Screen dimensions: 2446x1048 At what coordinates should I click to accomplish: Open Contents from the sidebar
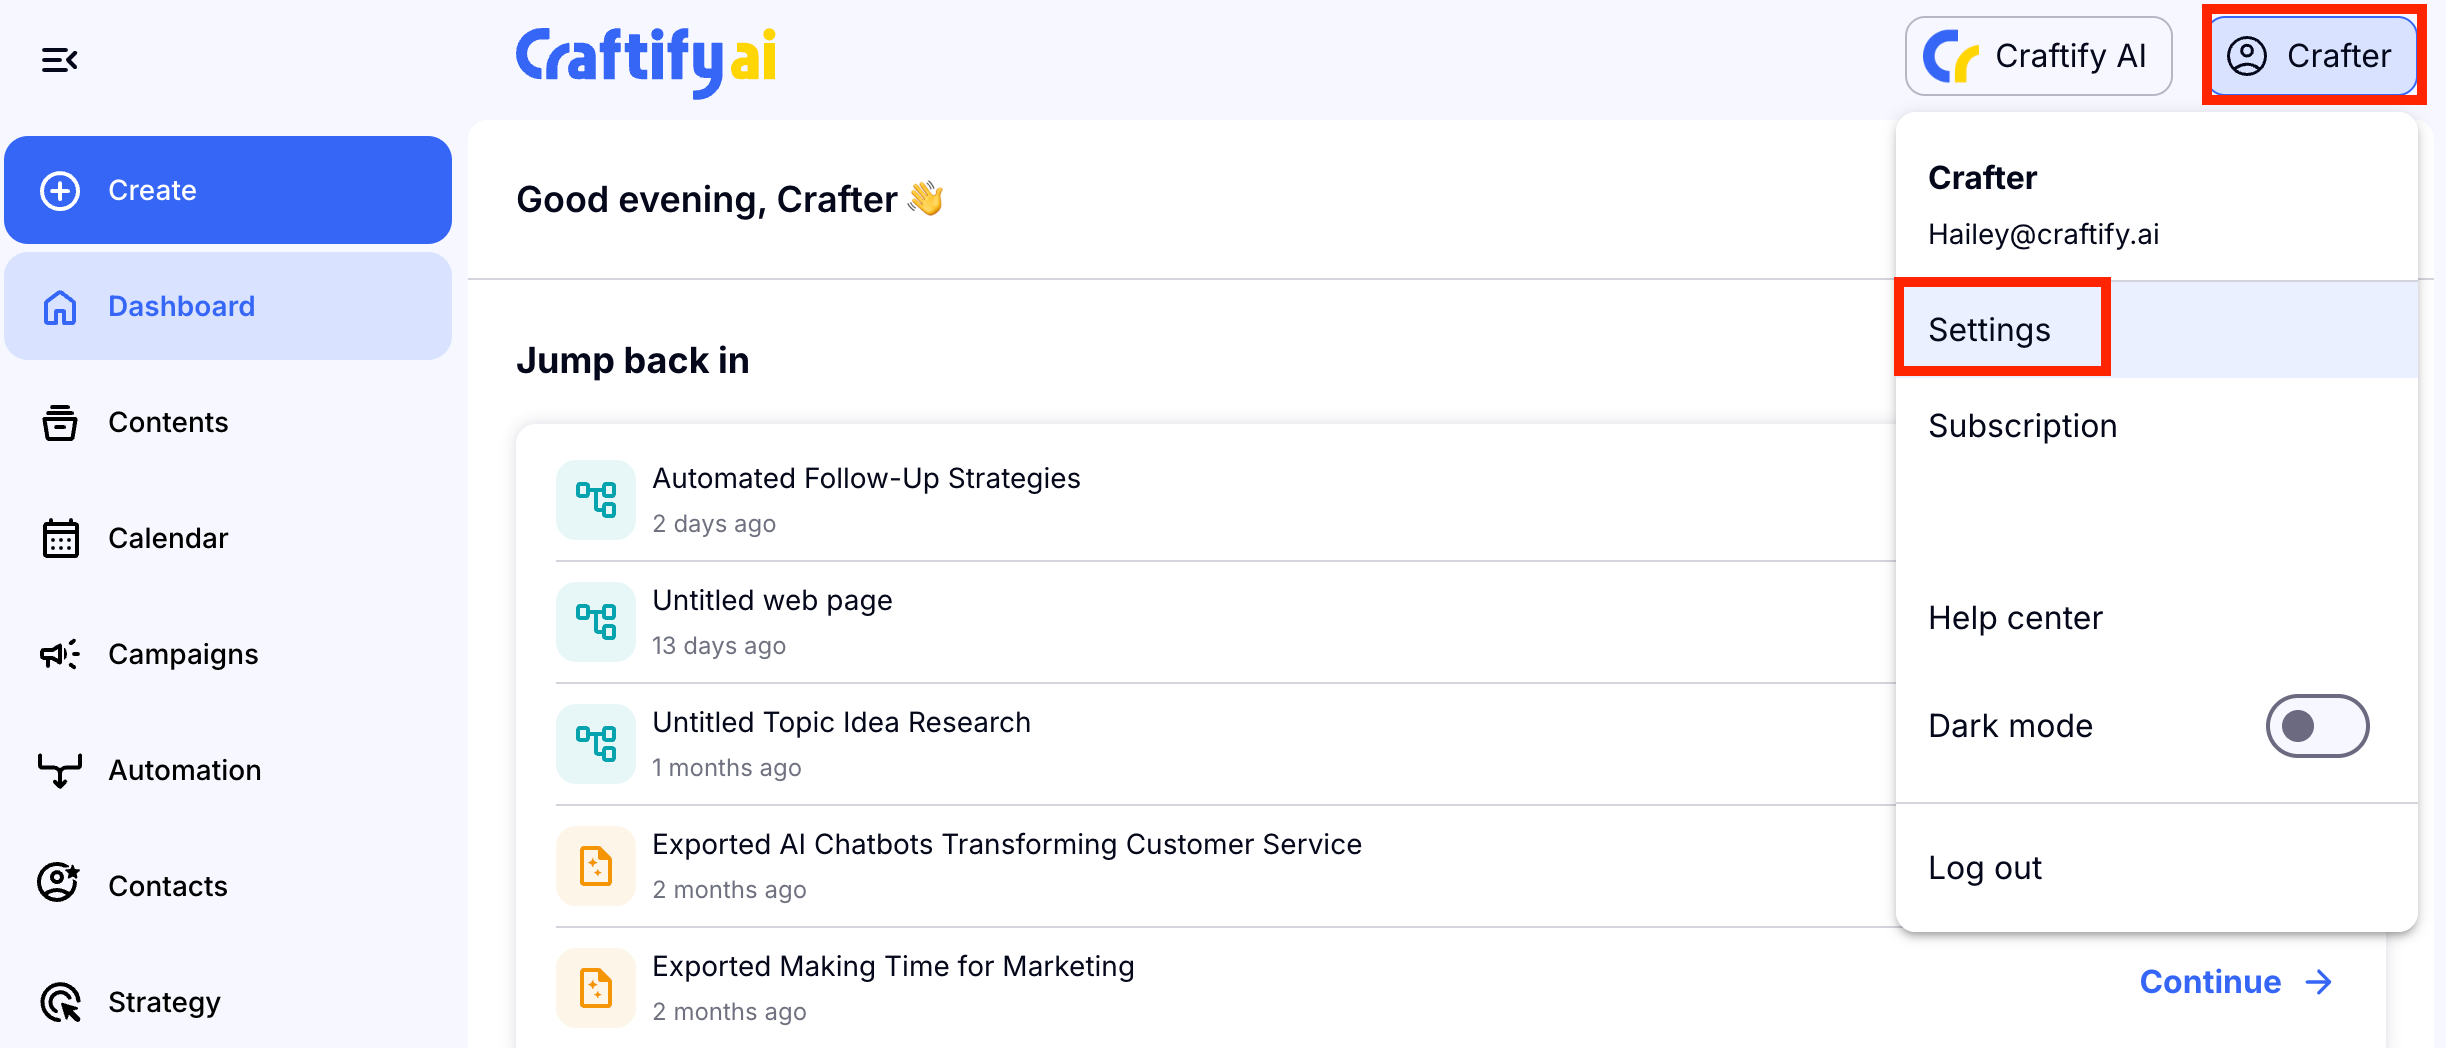pyautogui.click(x=168, y=422)
